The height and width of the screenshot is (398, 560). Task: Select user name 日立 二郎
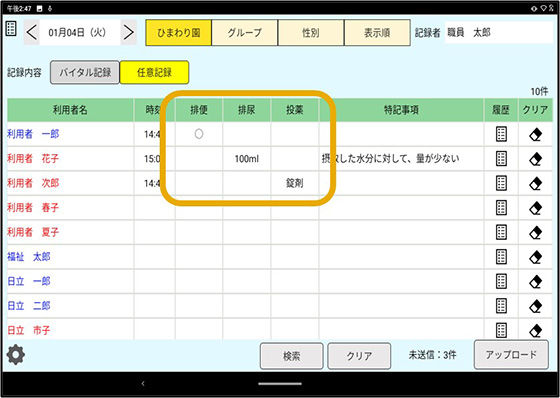click(29, 305)
